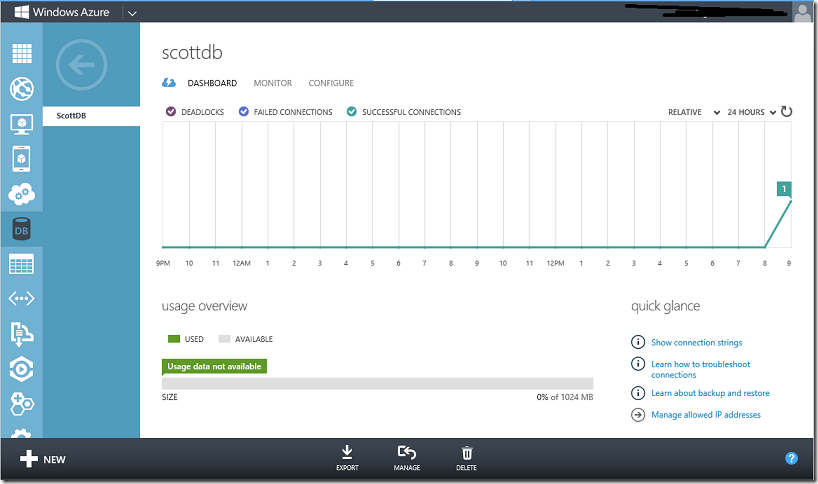Click the chart data point labeled 1
This screenshot has width=818, height=484.
[784, 189]
